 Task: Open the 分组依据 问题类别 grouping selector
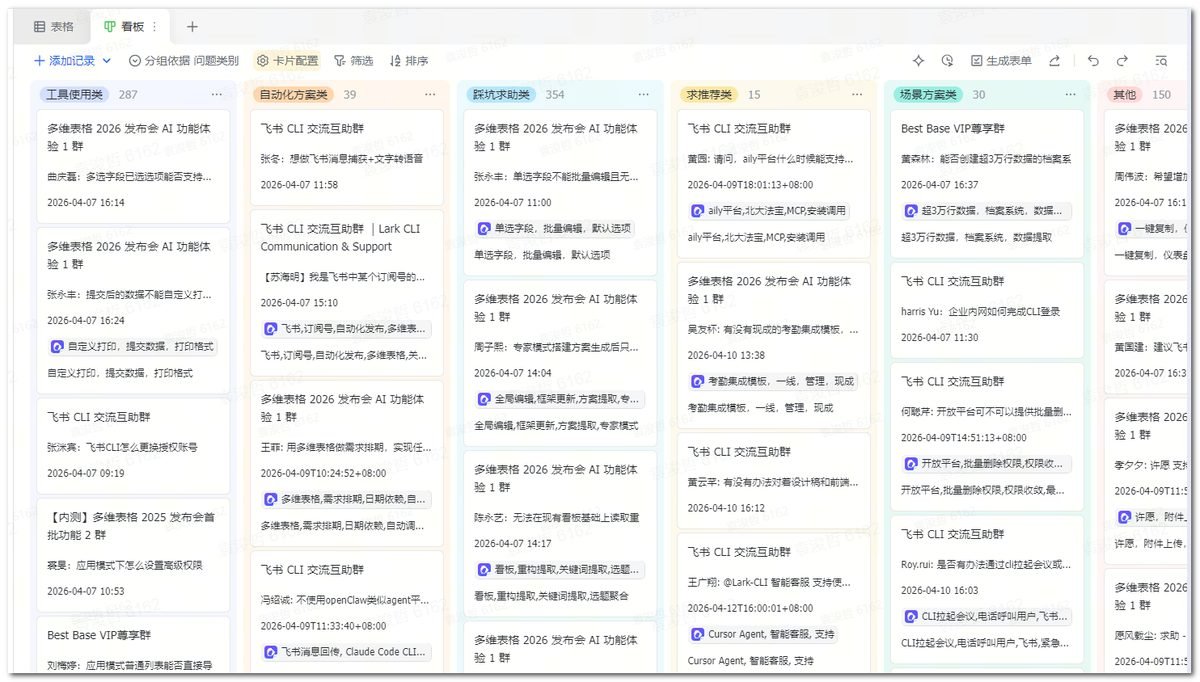click(184, 61)
